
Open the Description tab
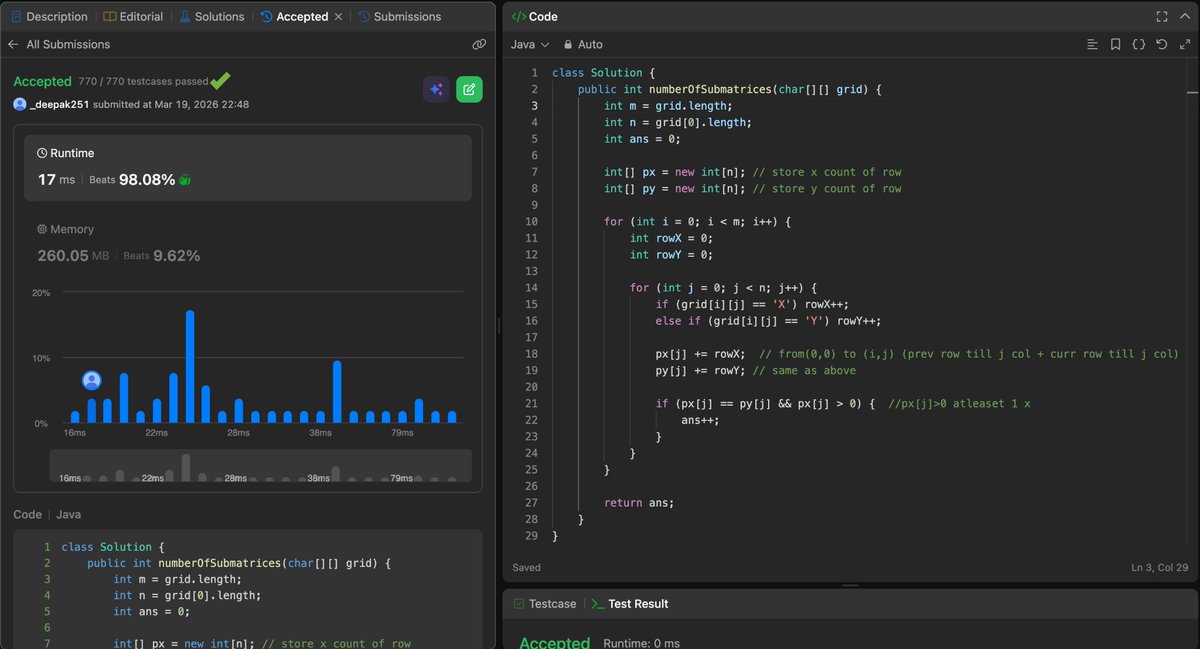(x=50, y=16)
